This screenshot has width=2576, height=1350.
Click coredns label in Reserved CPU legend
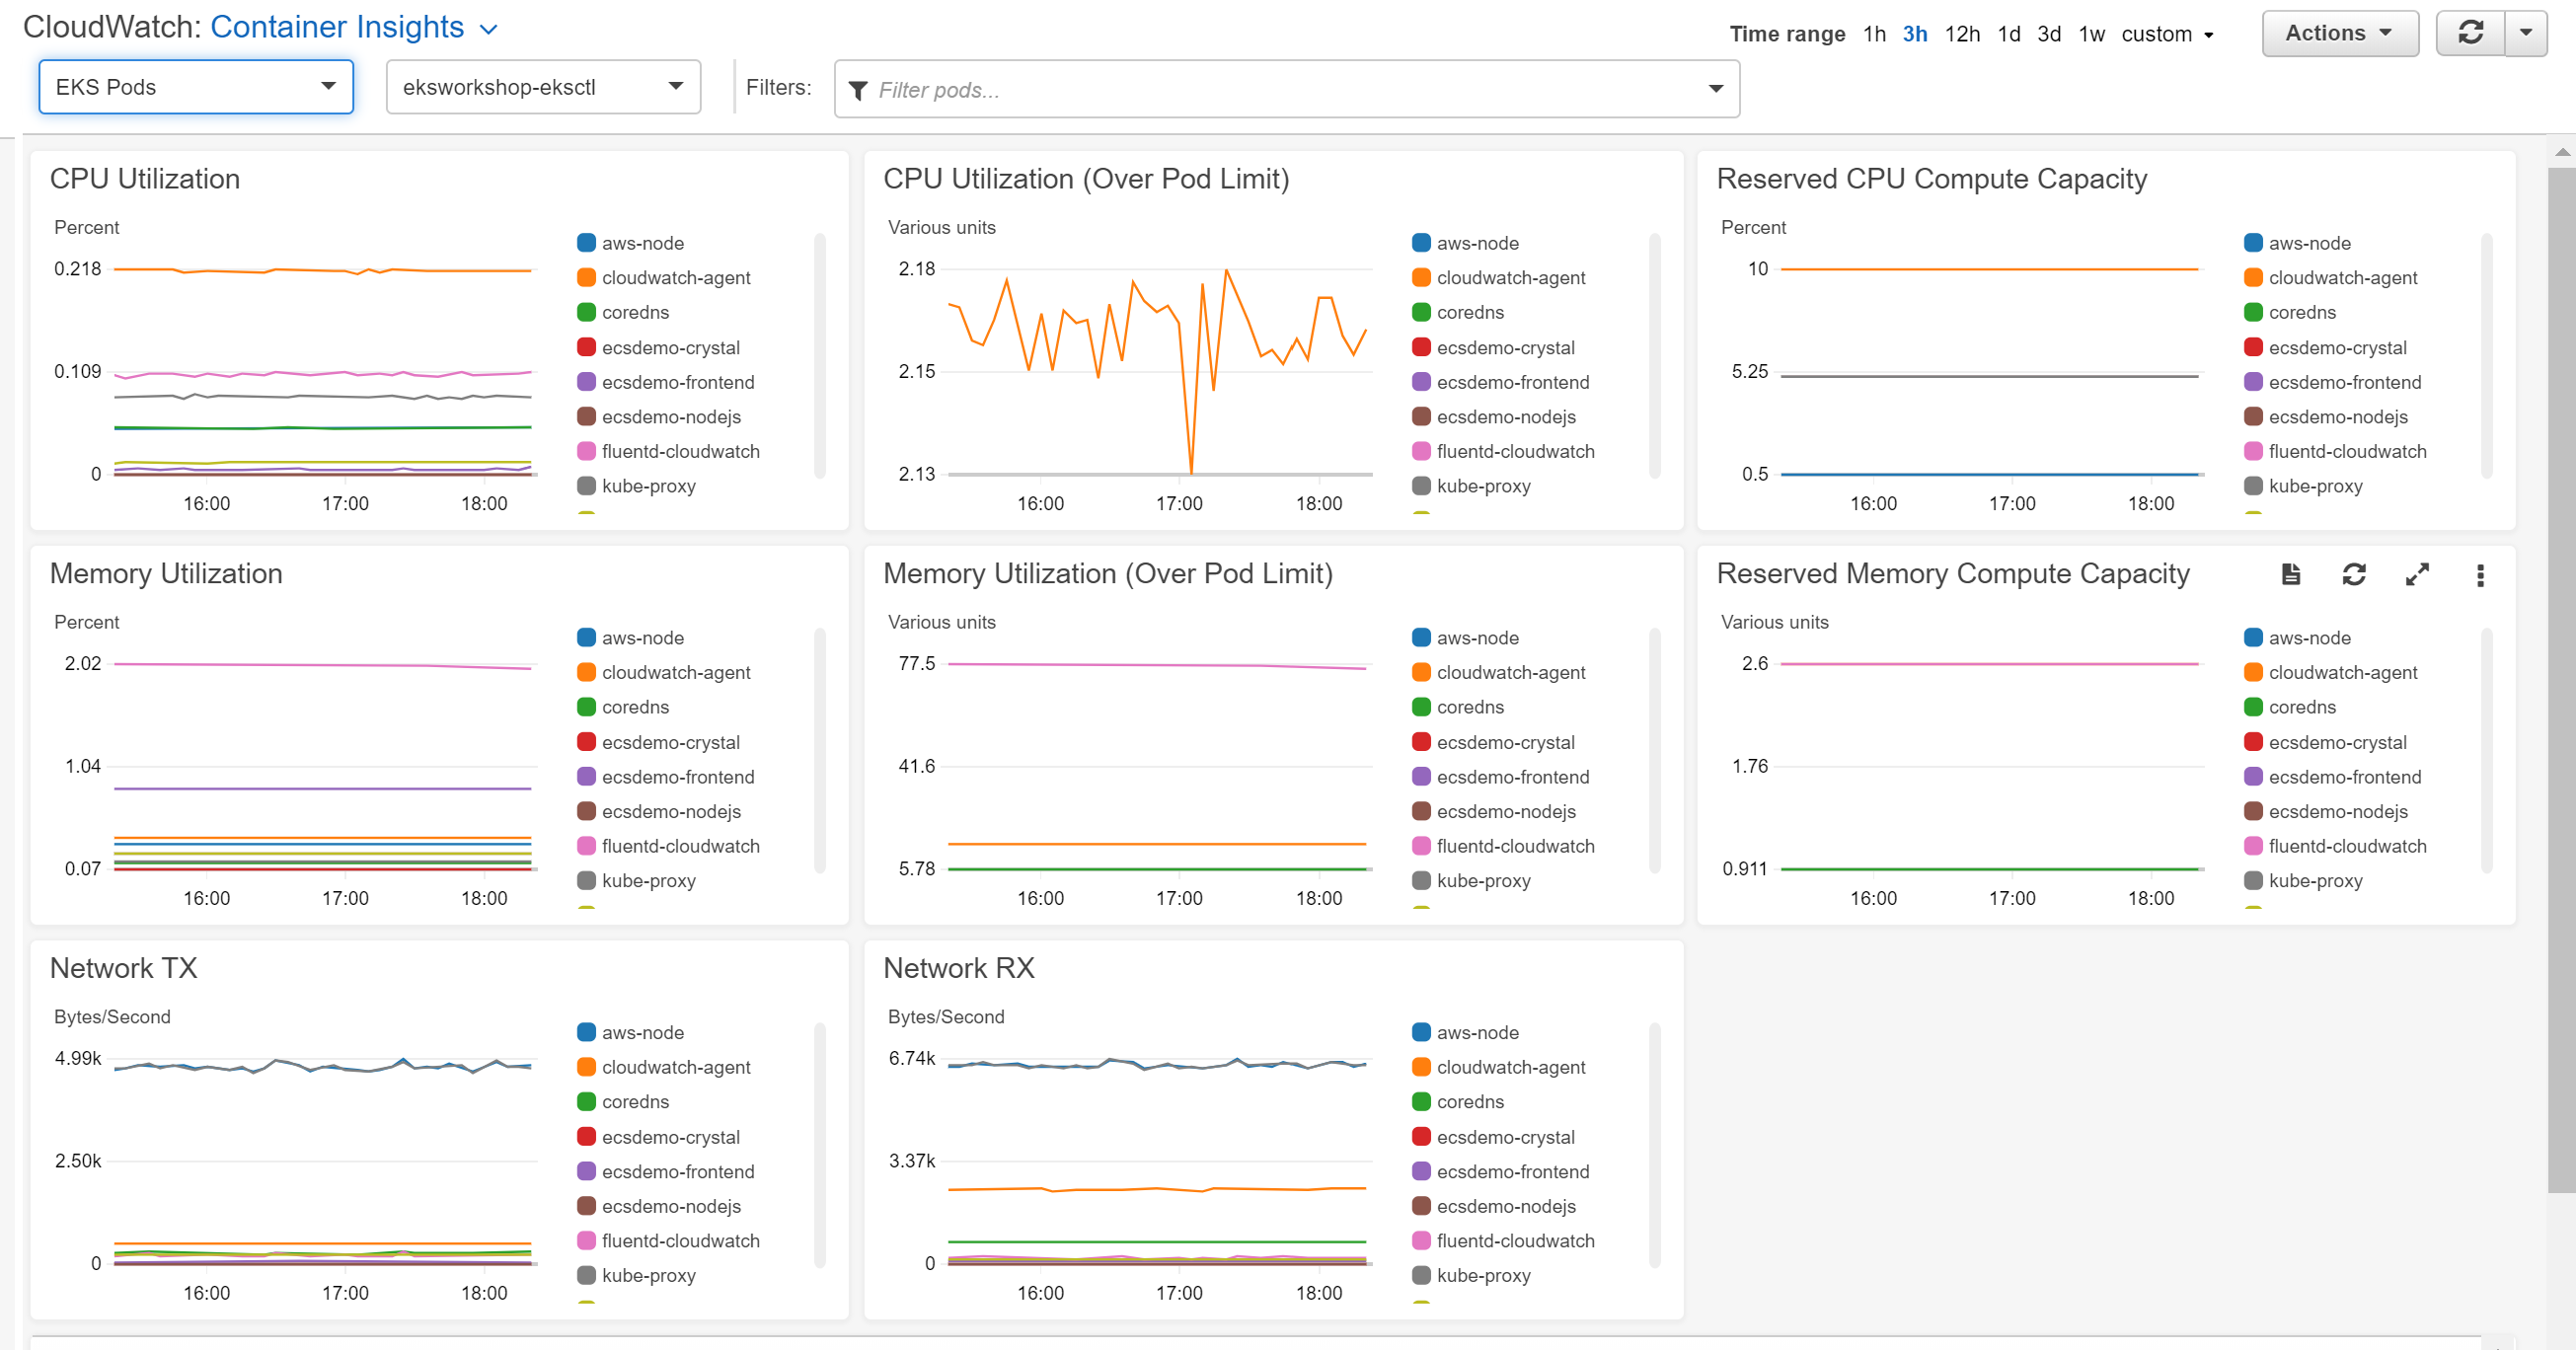click(x=2302, y=312)
